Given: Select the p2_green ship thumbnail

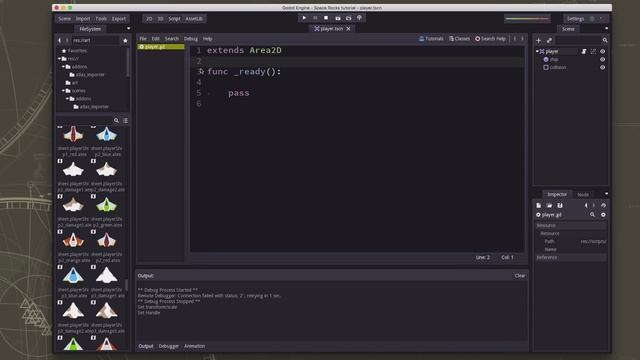Looking at the screenshot, I should 107,205.
